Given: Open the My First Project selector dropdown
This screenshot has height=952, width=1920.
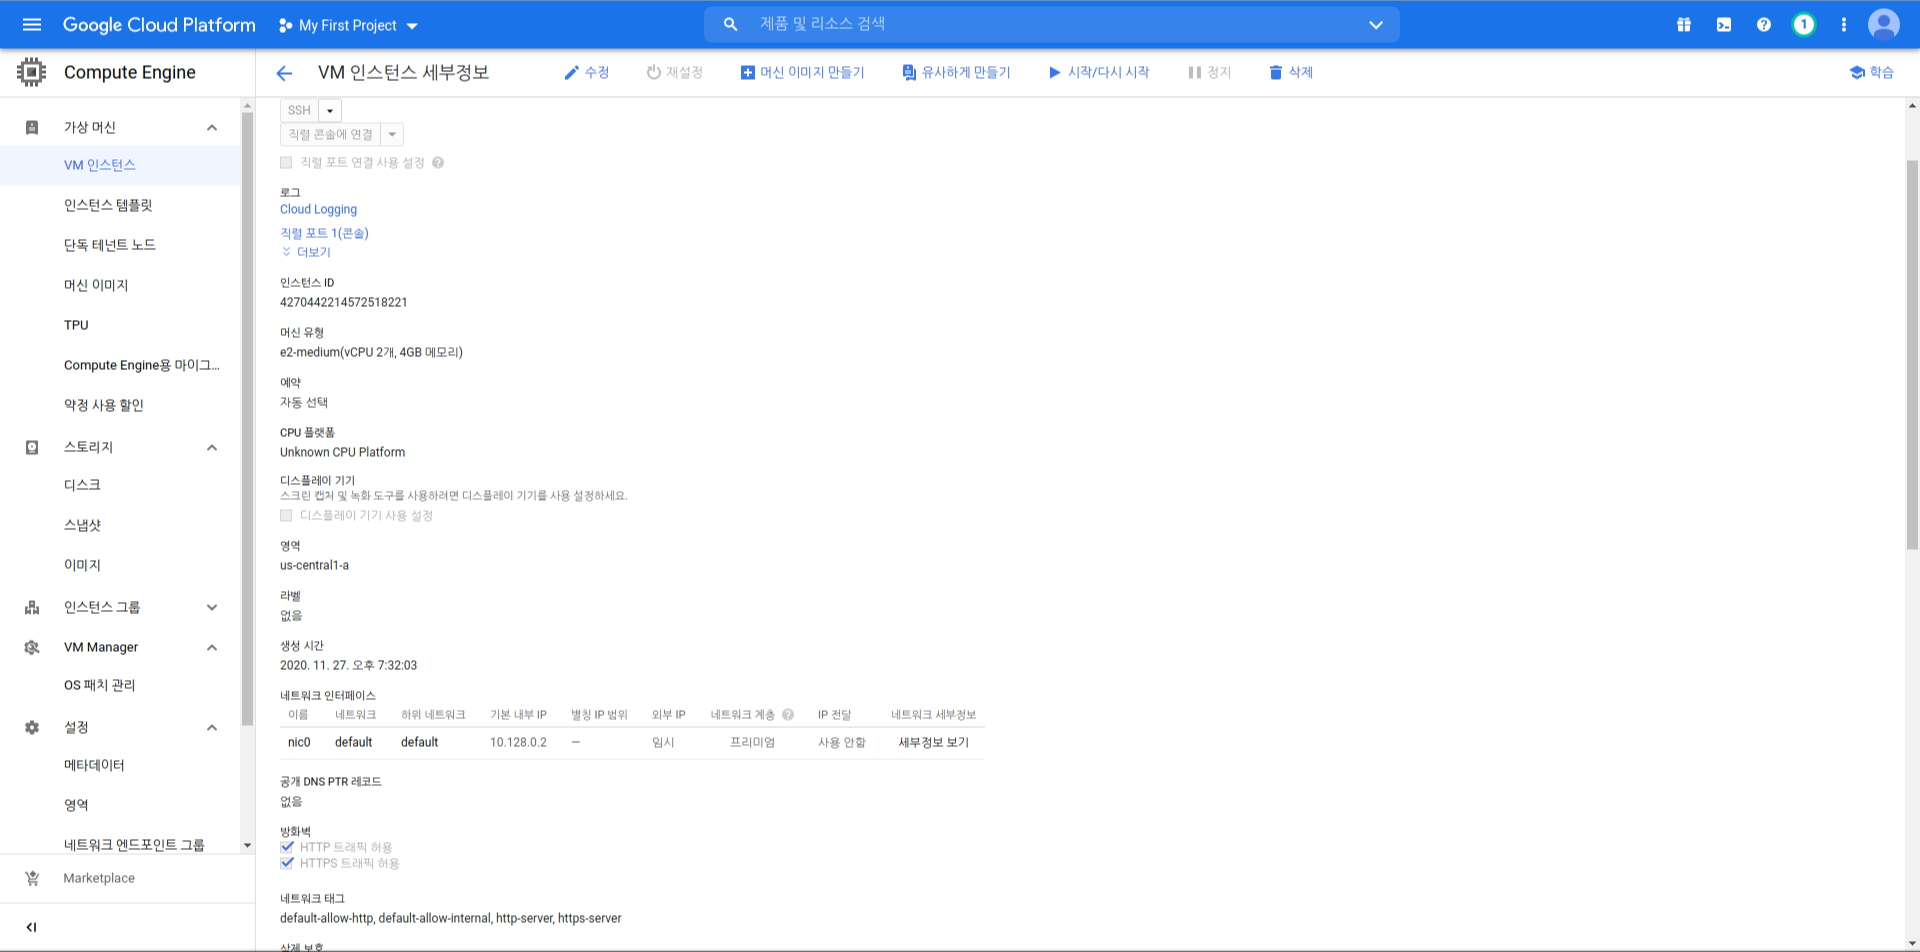Looking at the screenshot, I should pyautogui.click(x=348, y=25).
